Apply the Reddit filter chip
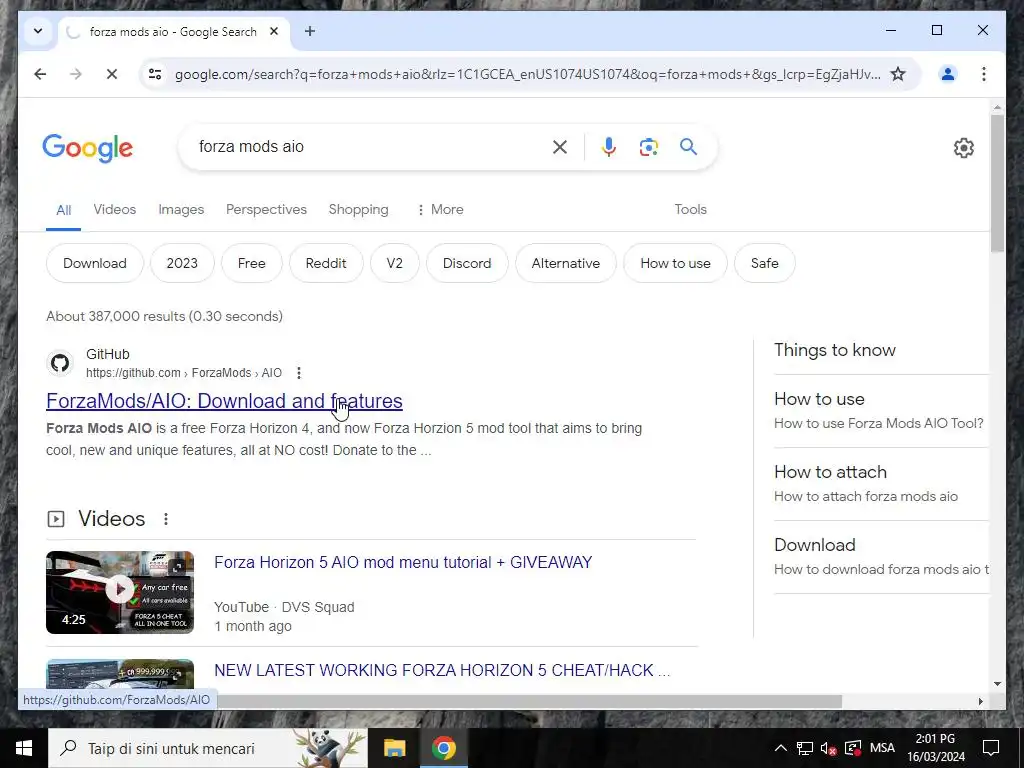The image size is (1024, 768). pos(326,263)
